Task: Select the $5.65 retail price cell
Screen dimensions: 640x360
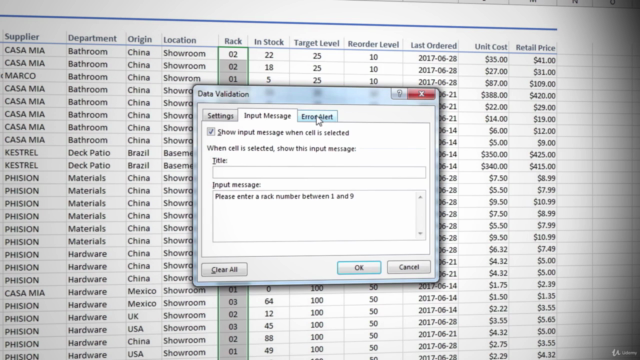Action: tap(546, 320)
